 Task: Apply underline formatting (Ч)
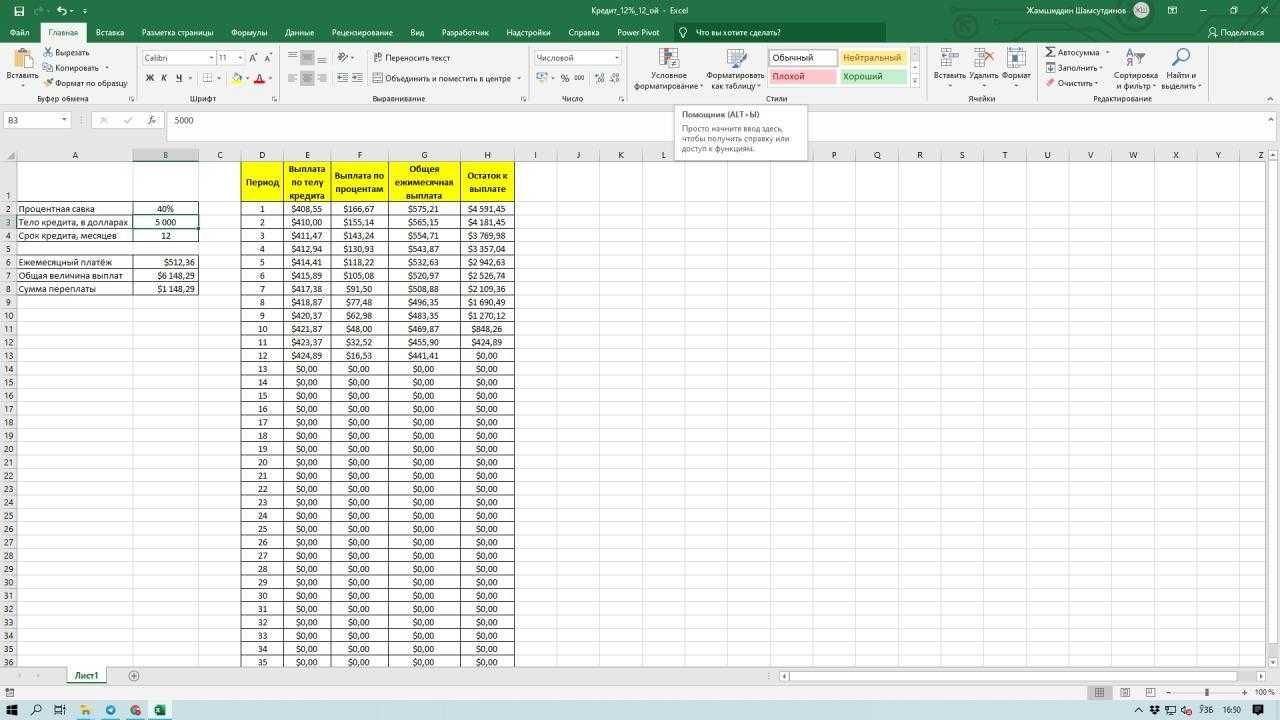[179, 78]
